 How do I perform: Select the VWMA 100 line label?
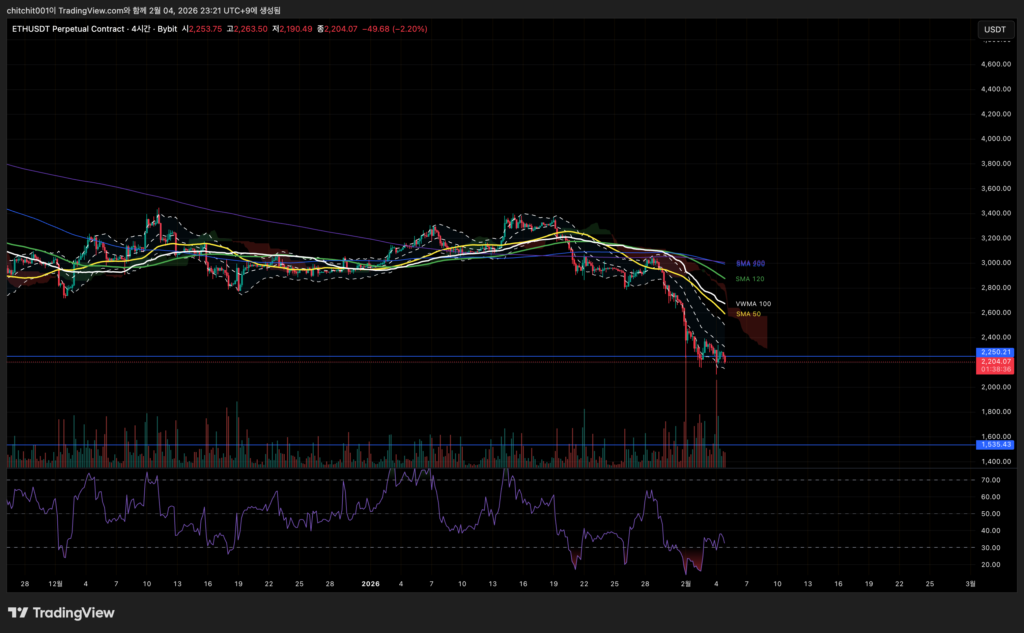click(753, 303)
